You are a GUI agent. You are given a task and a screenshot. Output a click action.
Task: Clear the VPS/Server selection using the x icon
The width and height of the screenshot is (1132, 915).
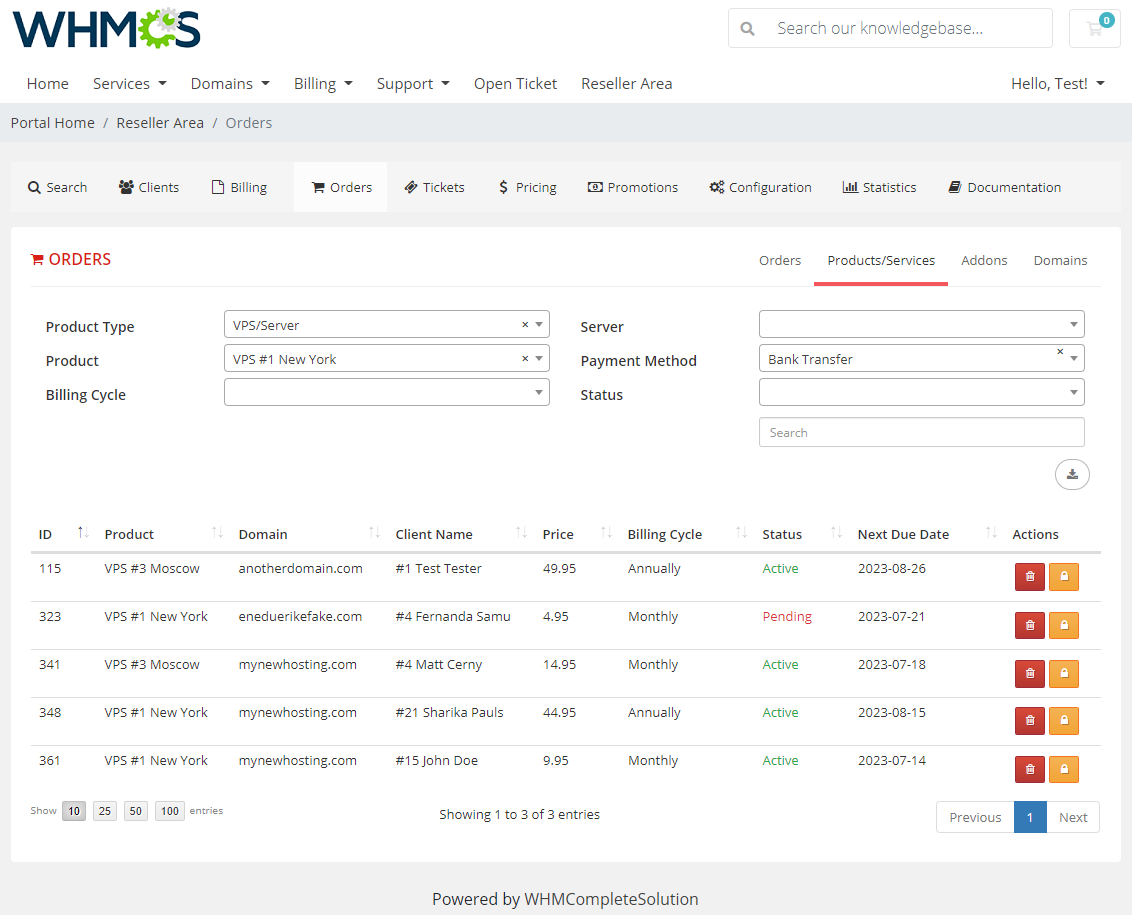[x=524, y=324]
